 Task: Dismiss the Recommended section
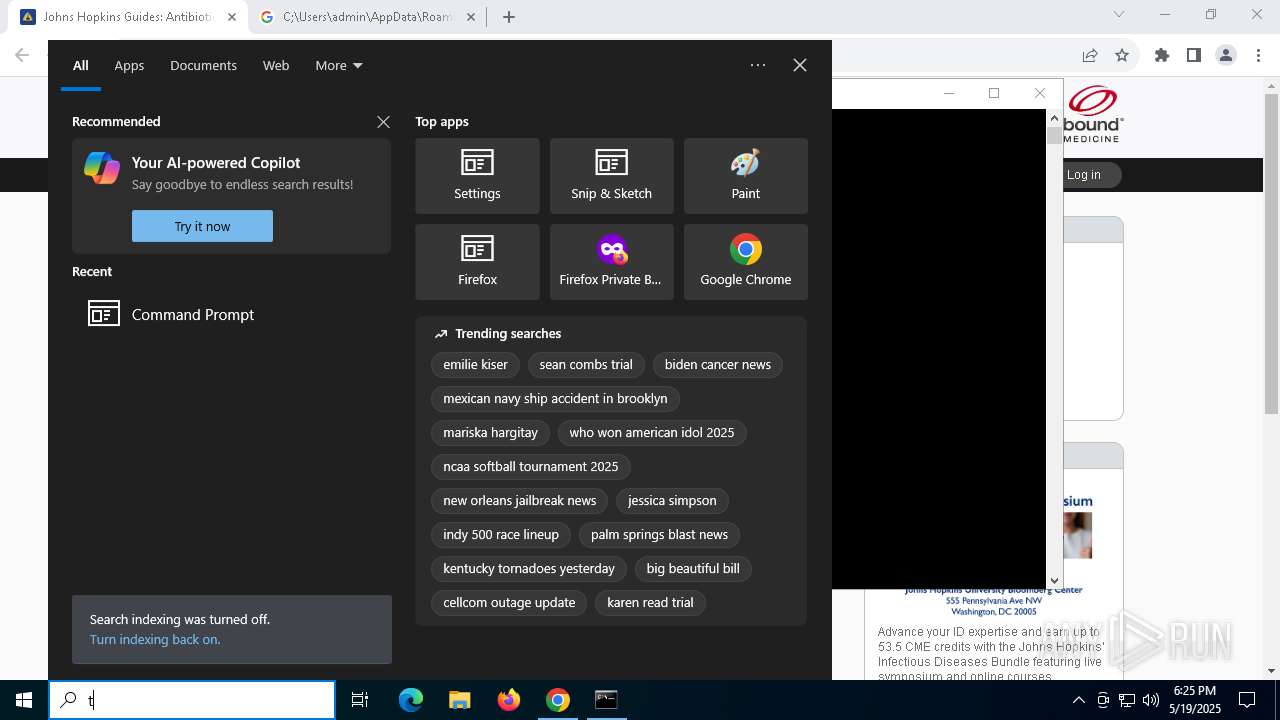click(x=383, y=122)
